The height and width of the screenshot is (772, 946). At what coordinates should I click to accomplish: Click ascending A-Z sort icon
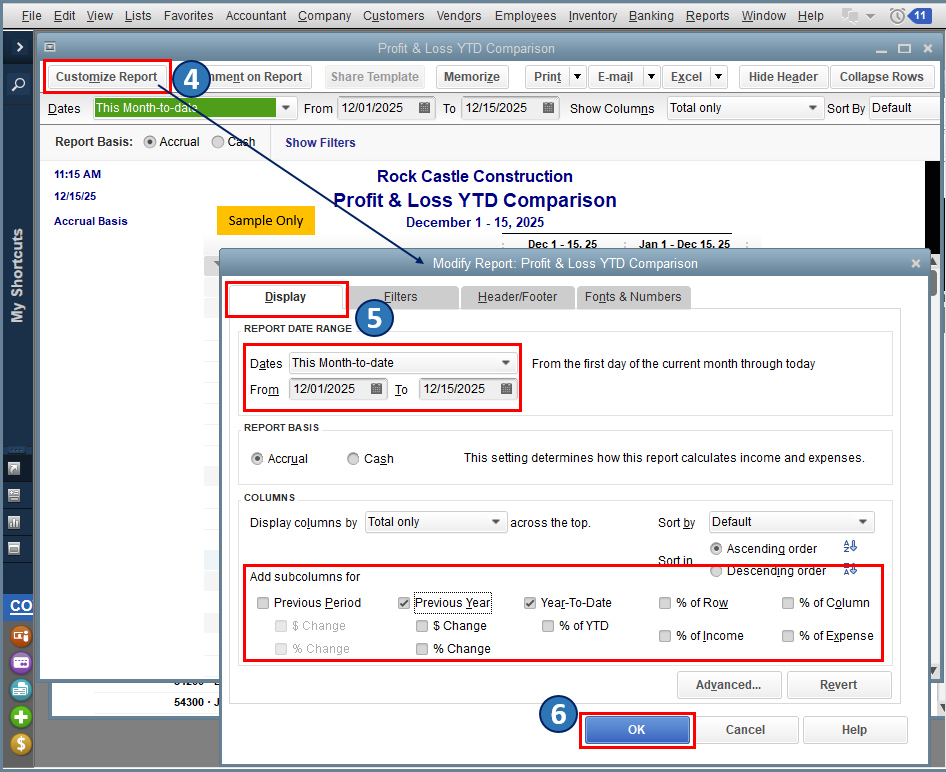pos(850,546)
